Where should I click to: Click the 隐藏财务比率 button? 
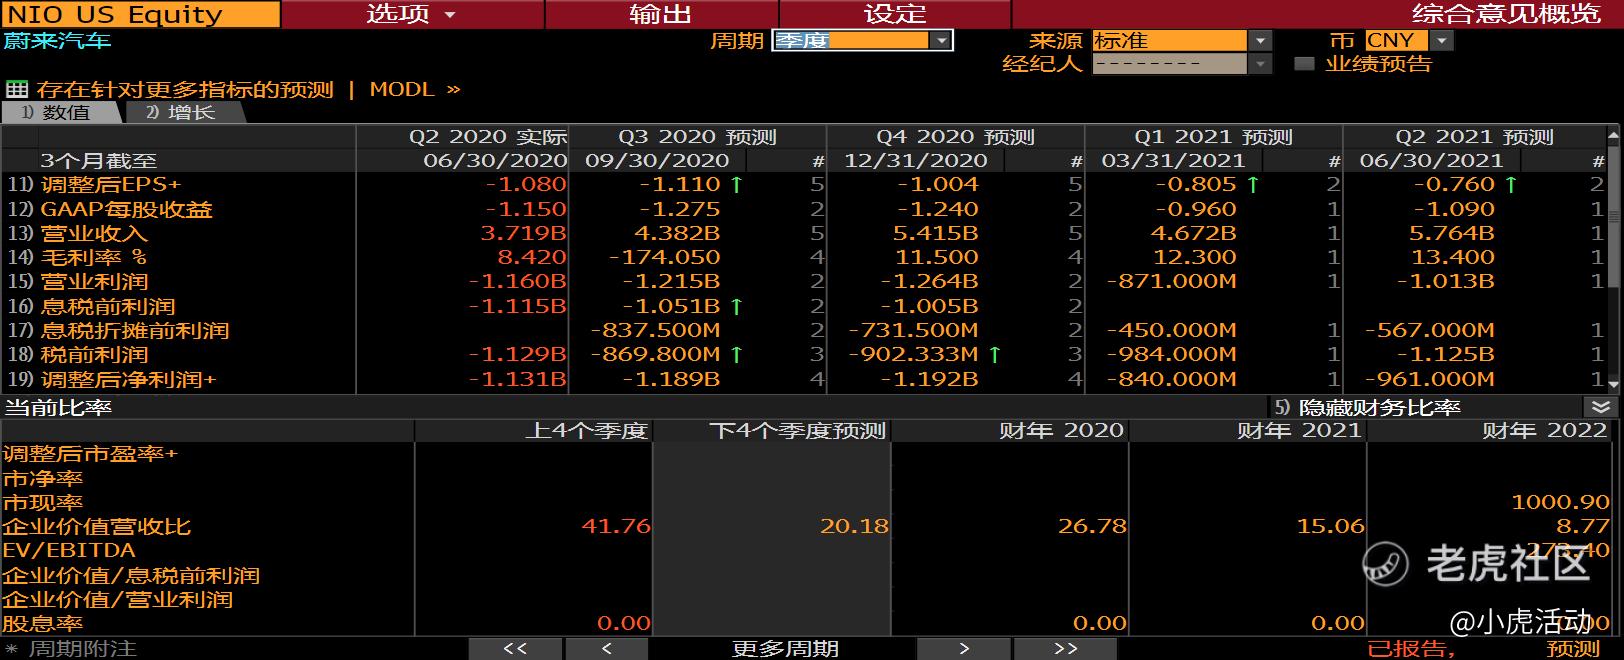tap(1369, 407)
